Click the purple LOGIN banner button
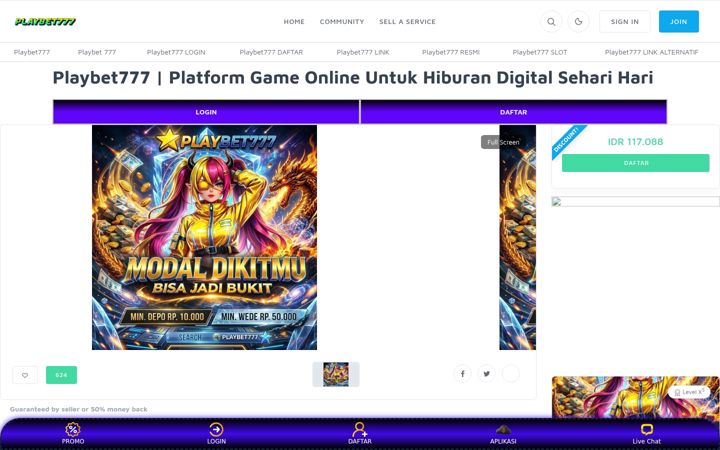The image size is (720, 450). [206, 112]
